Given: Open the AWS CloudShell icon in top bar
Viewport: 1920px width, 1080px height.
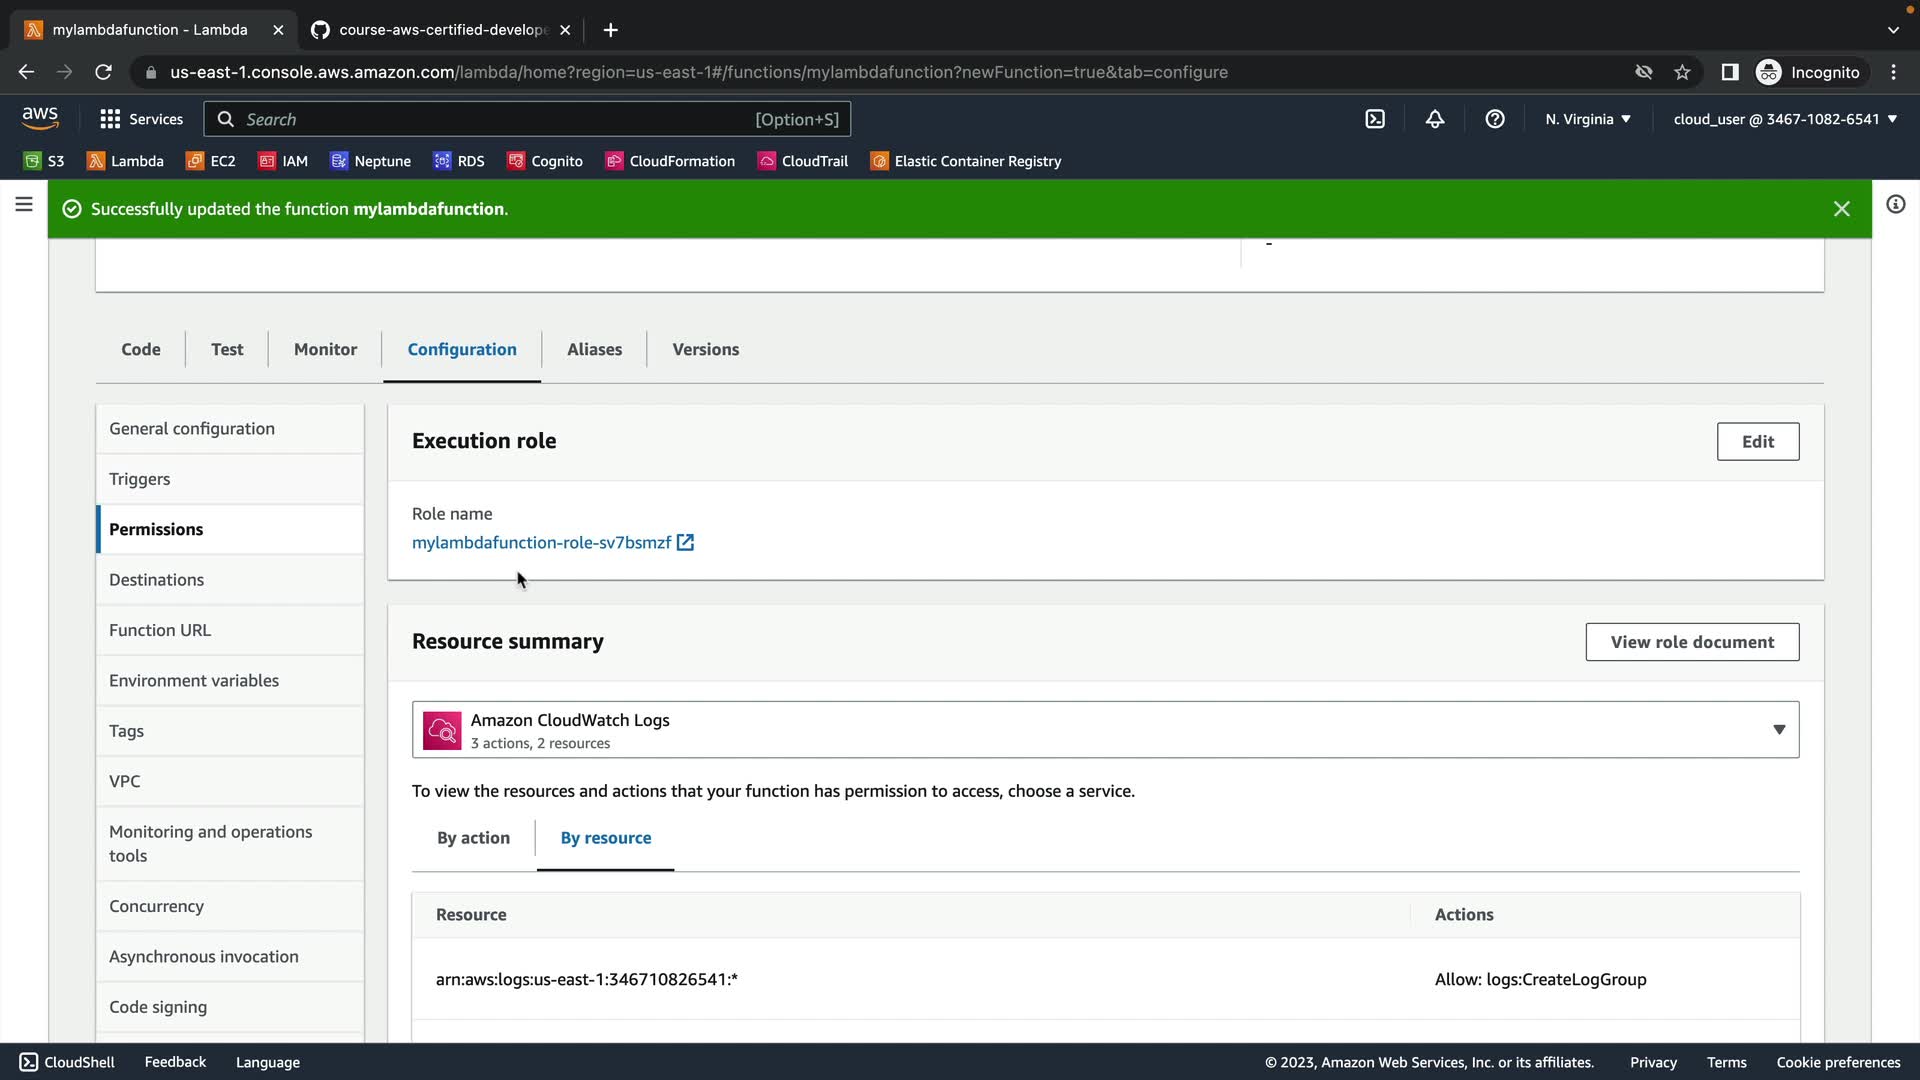Looking at the screenshot, I should click(x=1375, y=119).
